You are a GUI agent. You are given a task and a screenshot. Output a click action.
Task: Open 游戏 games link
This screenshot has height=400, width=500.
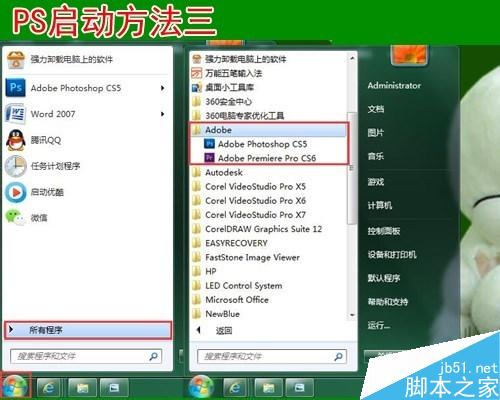pos(376,182)
